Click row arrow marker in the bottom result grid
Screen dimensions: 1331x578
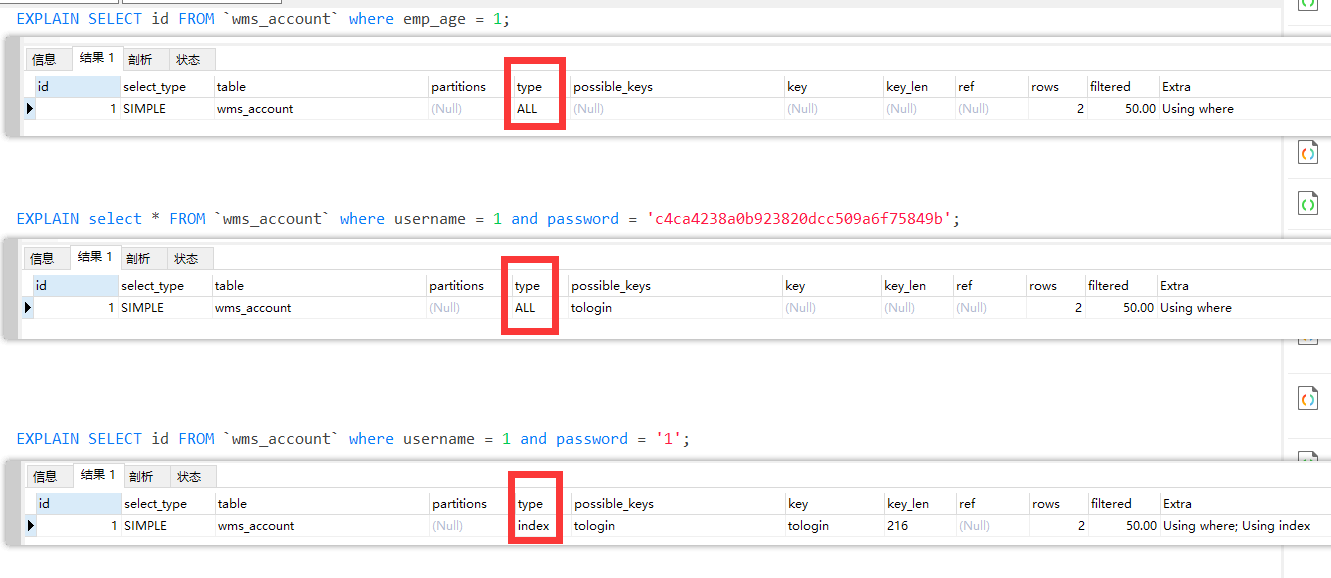[x=29, y=525]
